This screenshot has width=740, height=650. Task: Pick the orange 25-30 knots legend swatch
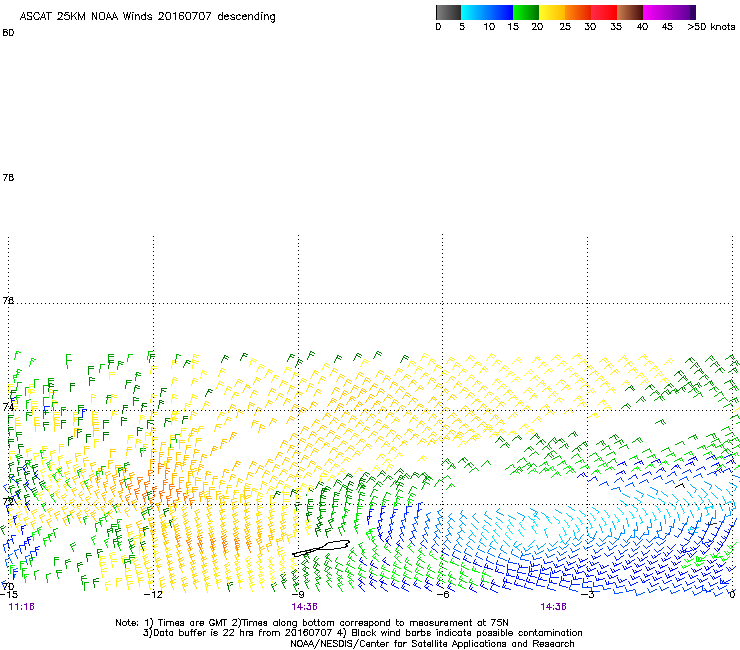coord(578,12)
